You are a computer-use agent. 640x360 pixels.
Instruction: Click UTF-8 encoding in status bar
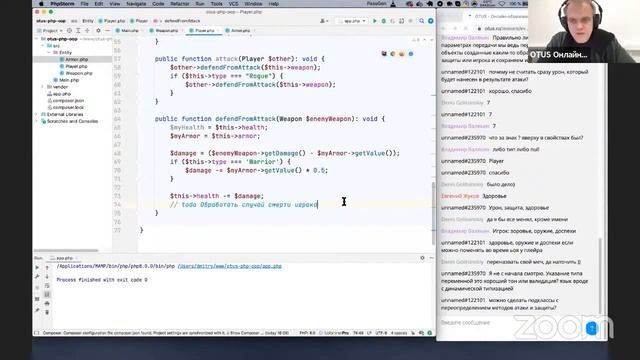(x=381, y=333)
